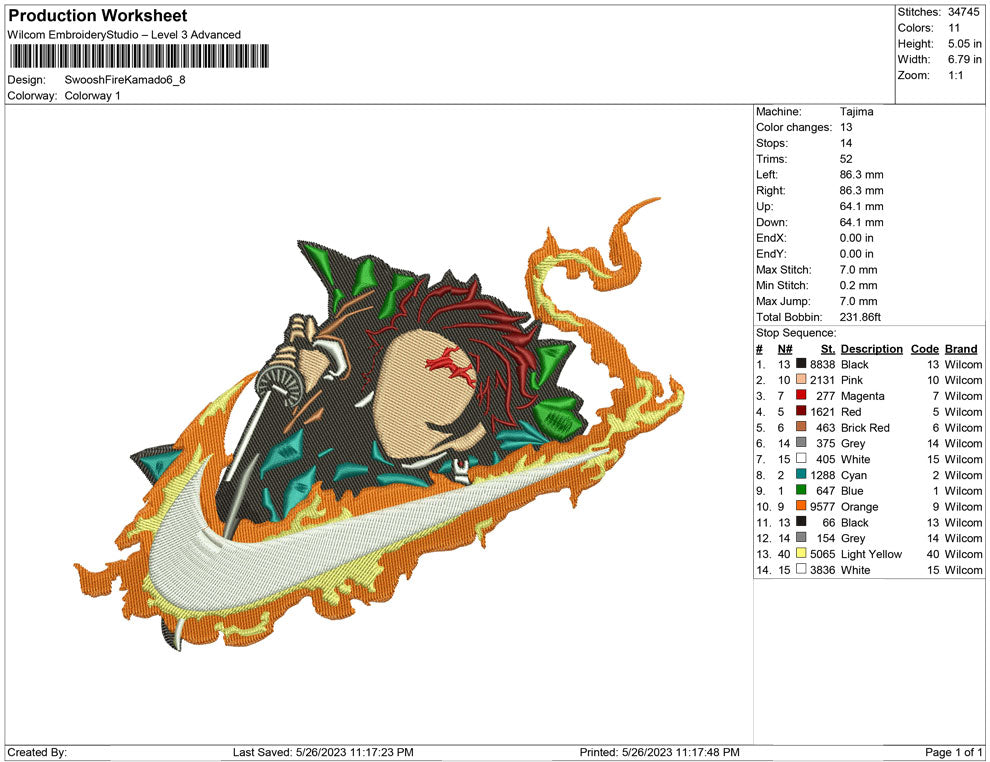Select the Orange color swatch in stop 10

click(x=801, y=506)
